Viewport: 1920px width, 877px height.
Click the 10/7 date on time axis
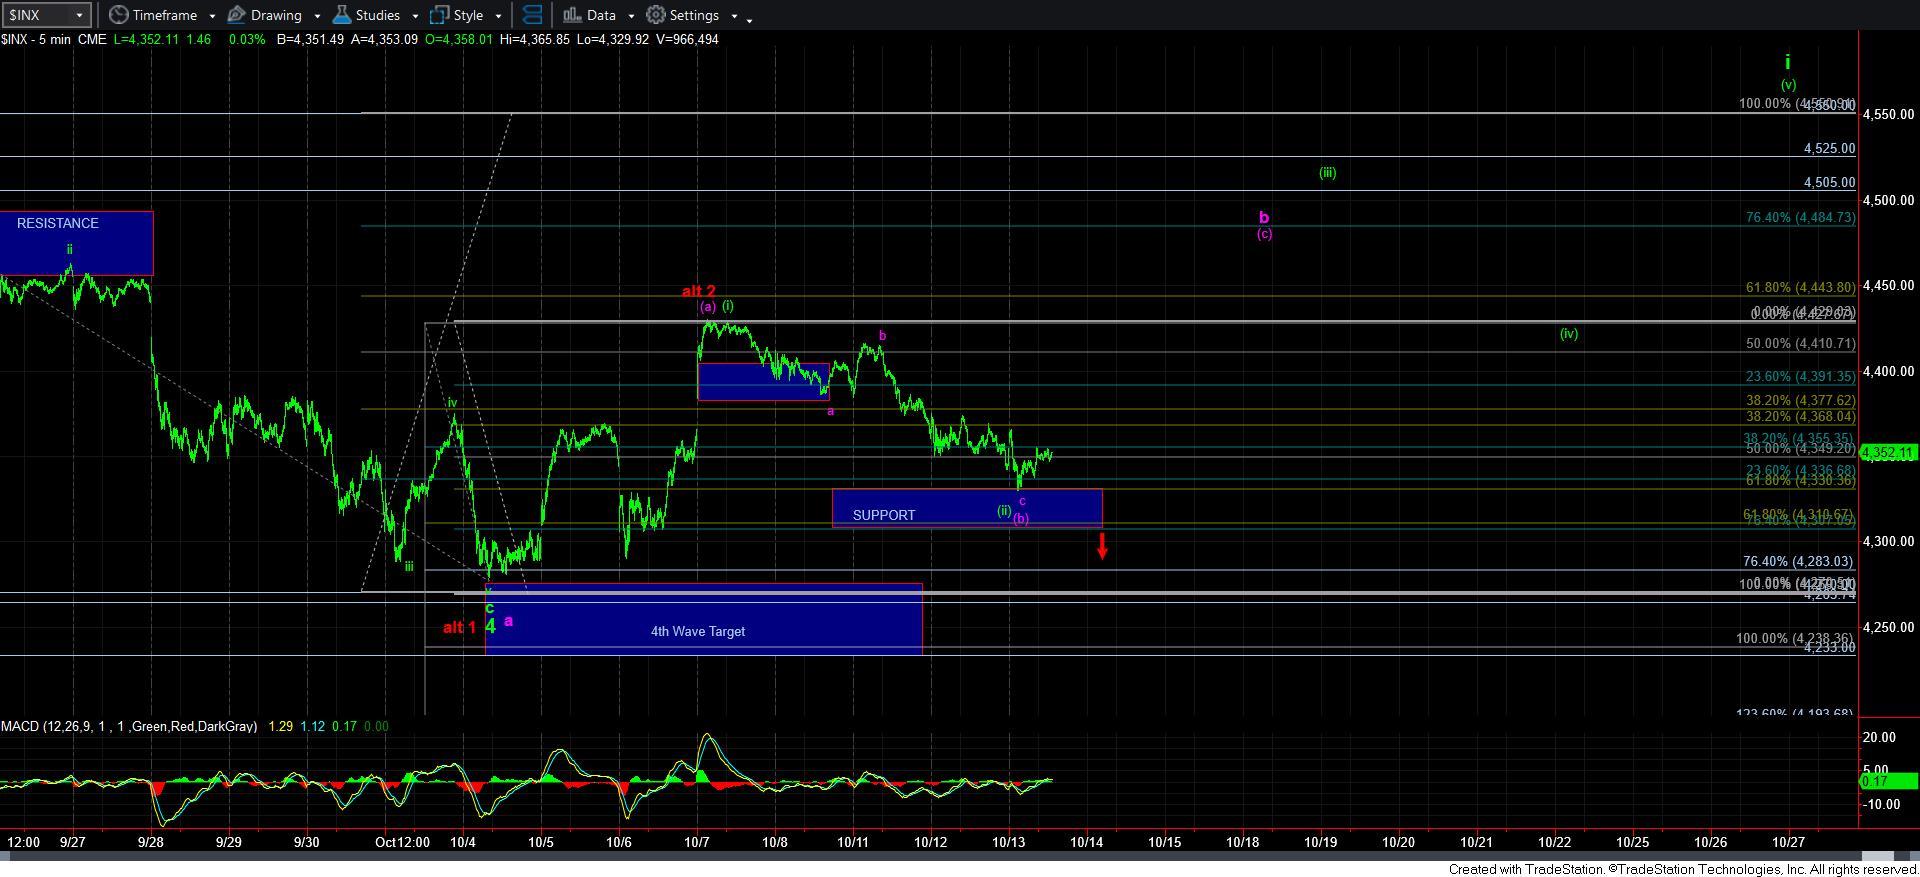pyautogui.click(x=697, y=842)
